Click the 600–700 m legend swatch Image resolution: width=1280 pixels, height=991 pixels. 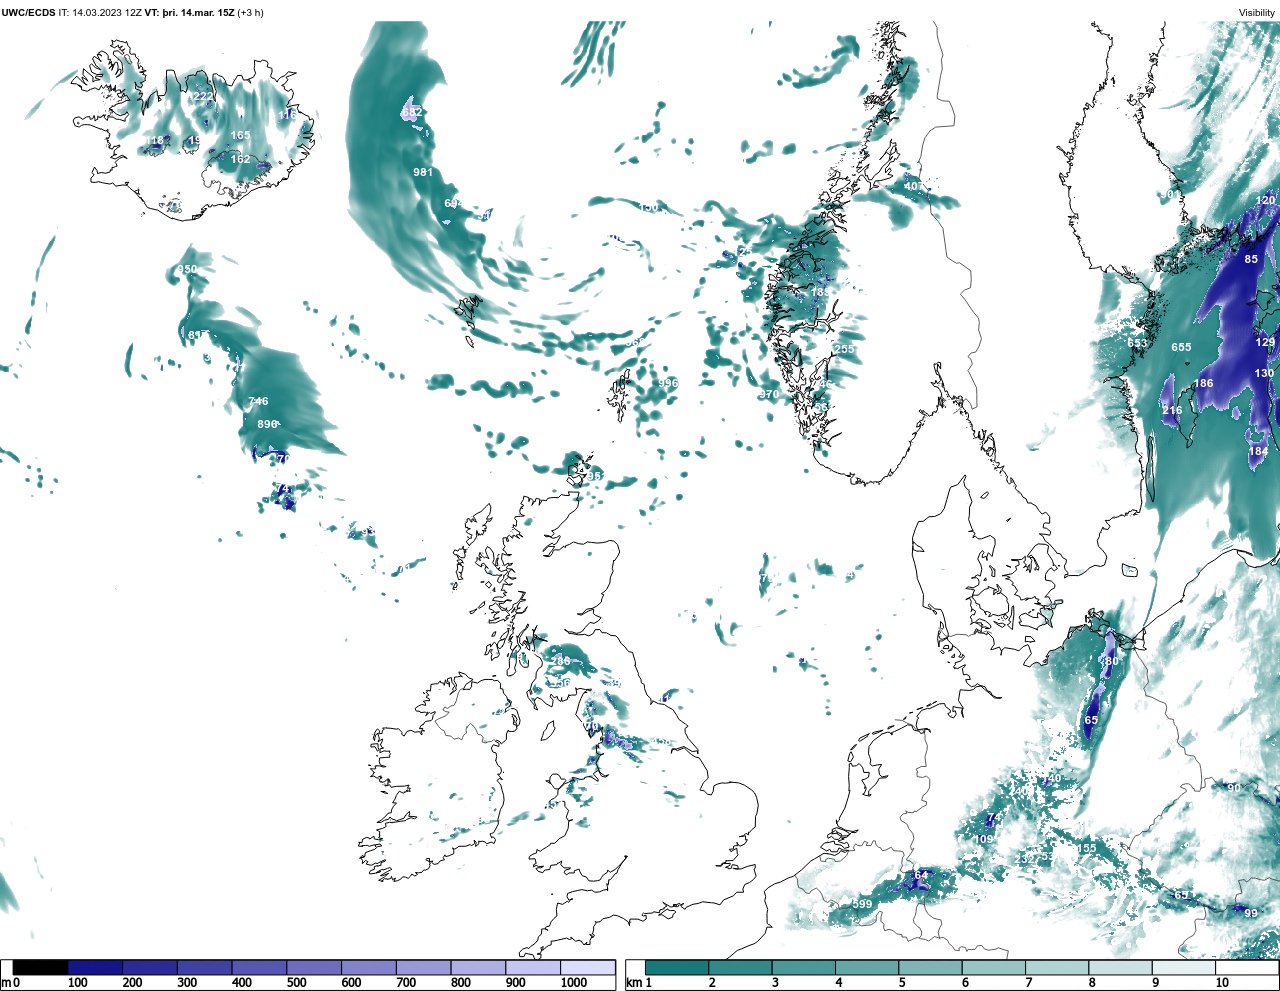coord(368,968)
